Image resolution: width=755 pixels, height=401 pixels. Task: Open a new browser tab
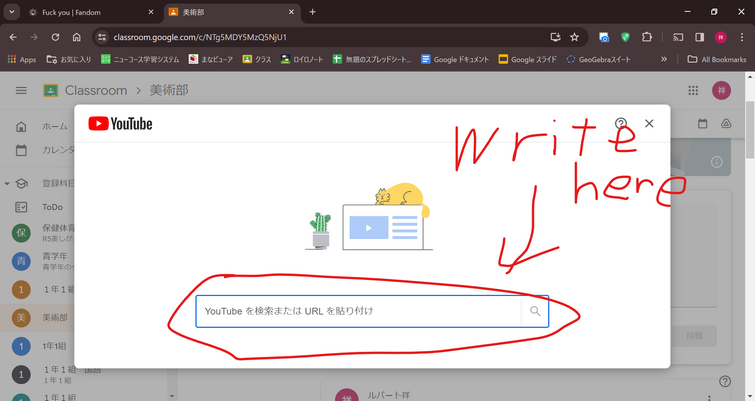pyautogui.click(x=312, y=12)
